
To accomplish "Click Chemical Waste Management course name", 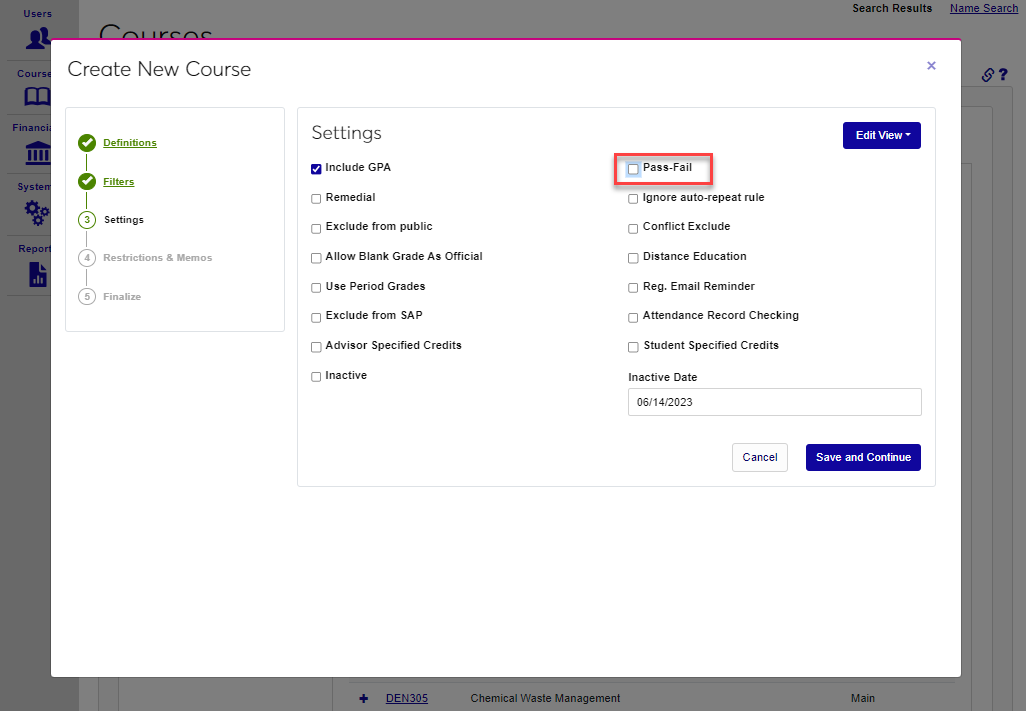I will pos(545,698).
